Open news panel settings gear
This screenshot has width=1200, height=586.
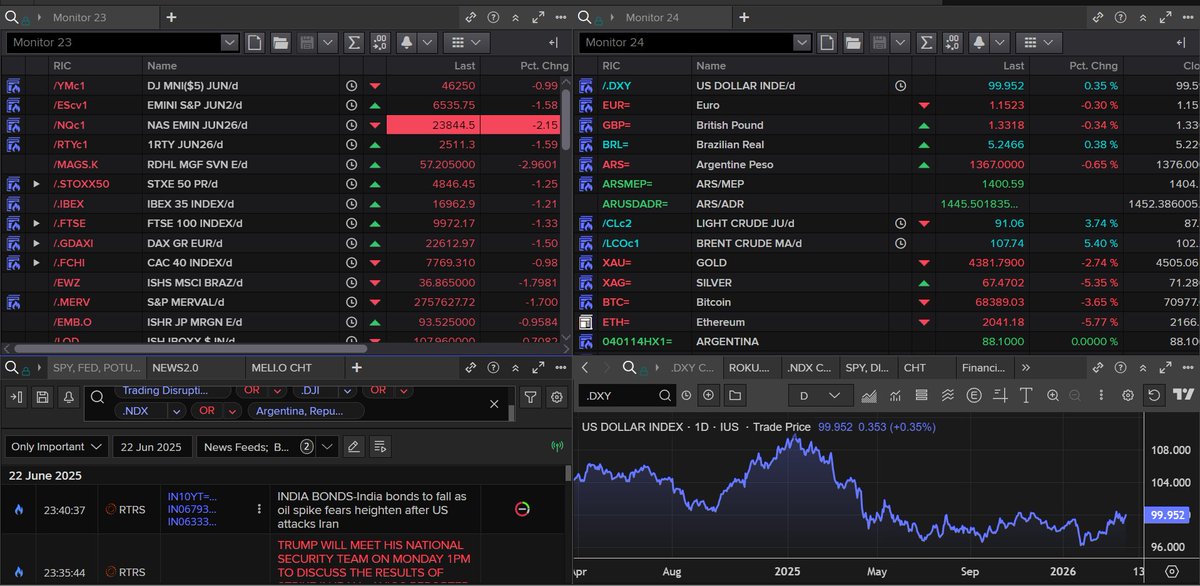tap(557, 397)
